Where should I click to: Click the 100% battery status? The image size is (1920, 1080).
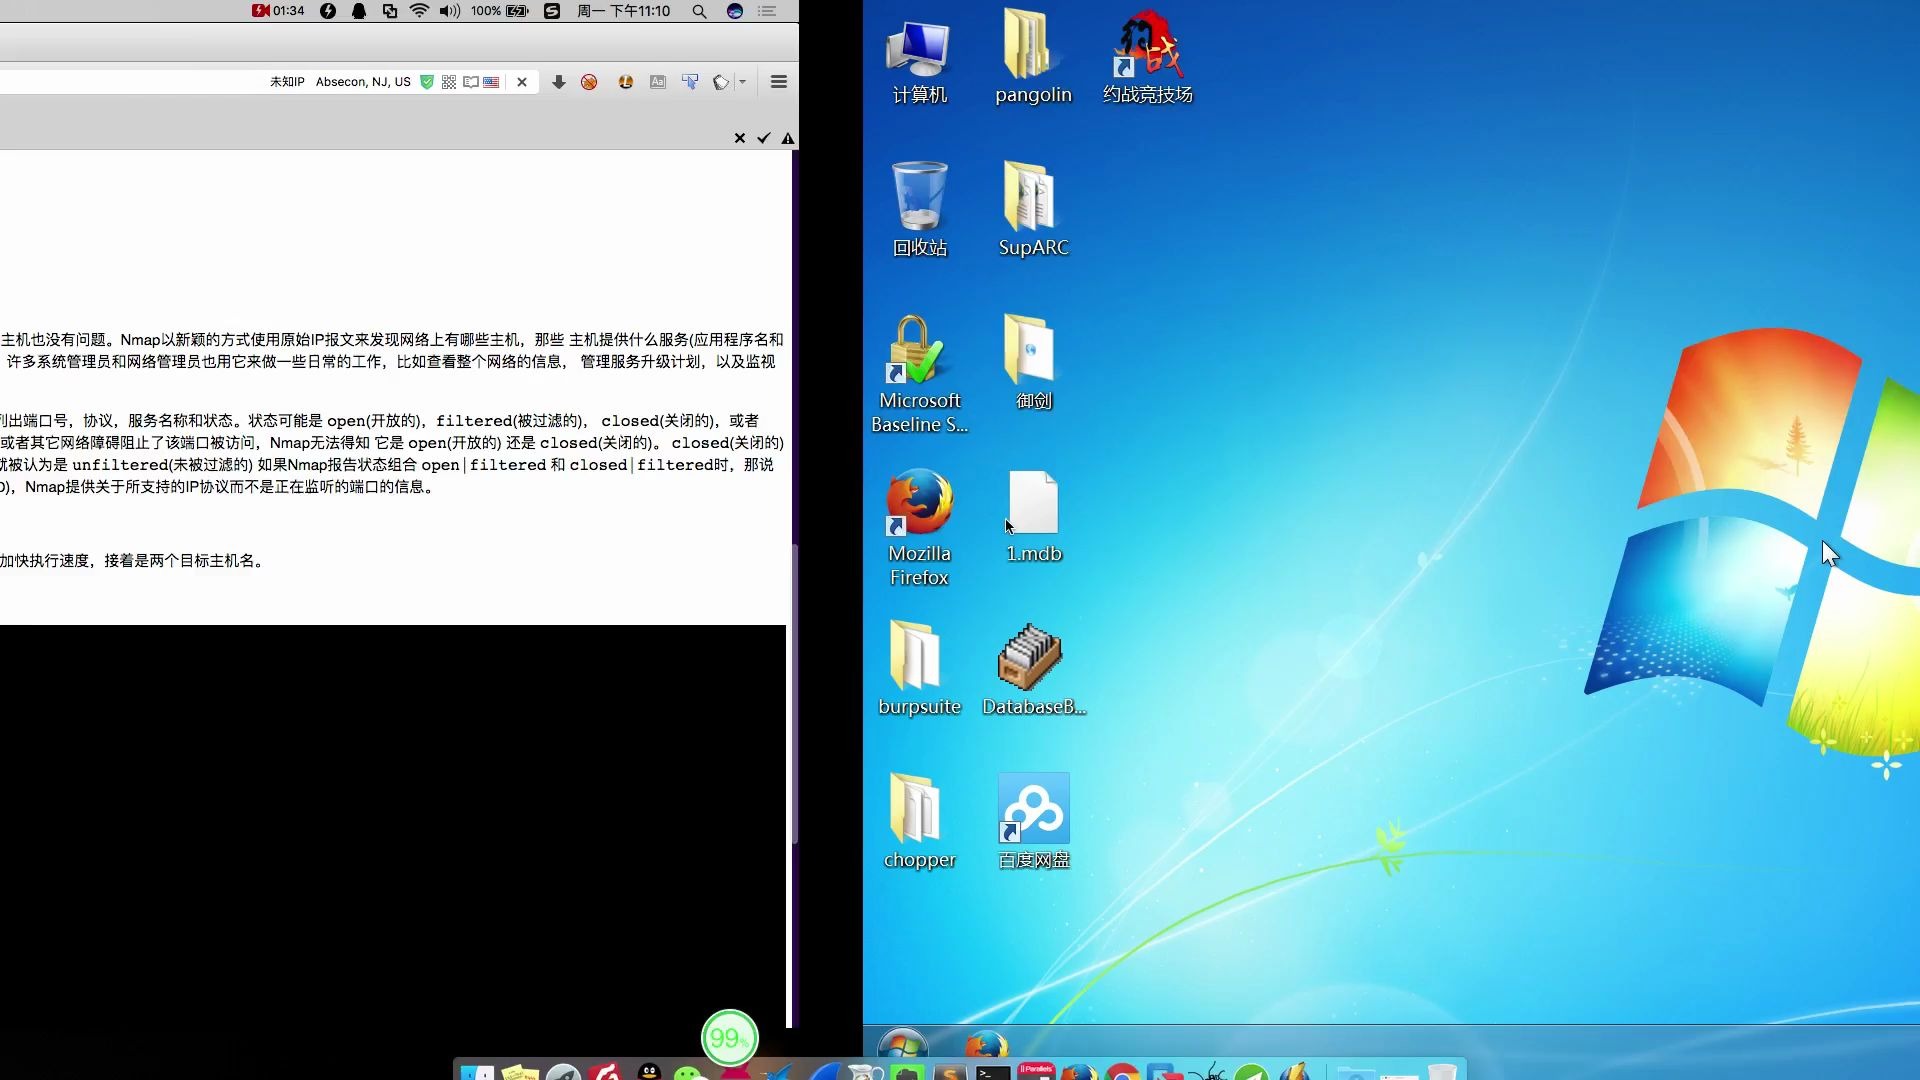coord(499,11)
